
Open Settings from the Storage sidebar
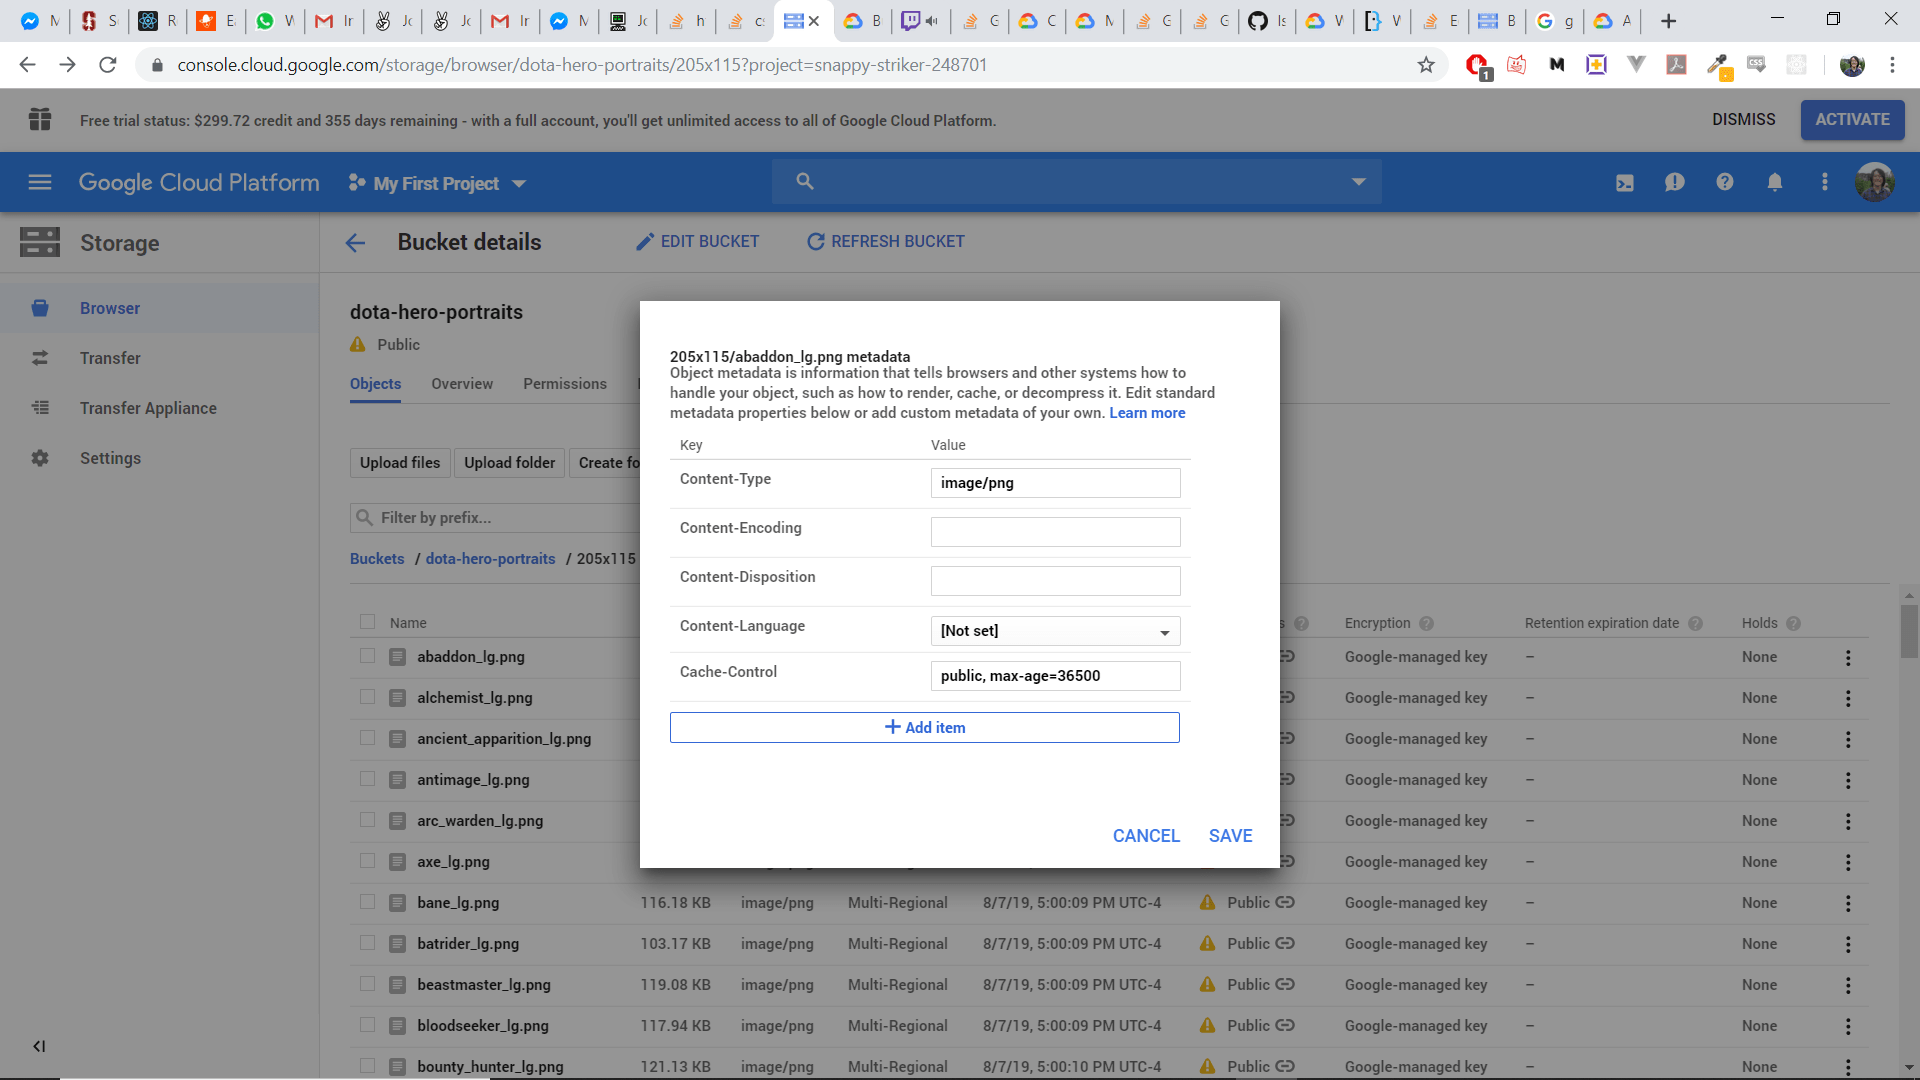[x=110, y=458]
